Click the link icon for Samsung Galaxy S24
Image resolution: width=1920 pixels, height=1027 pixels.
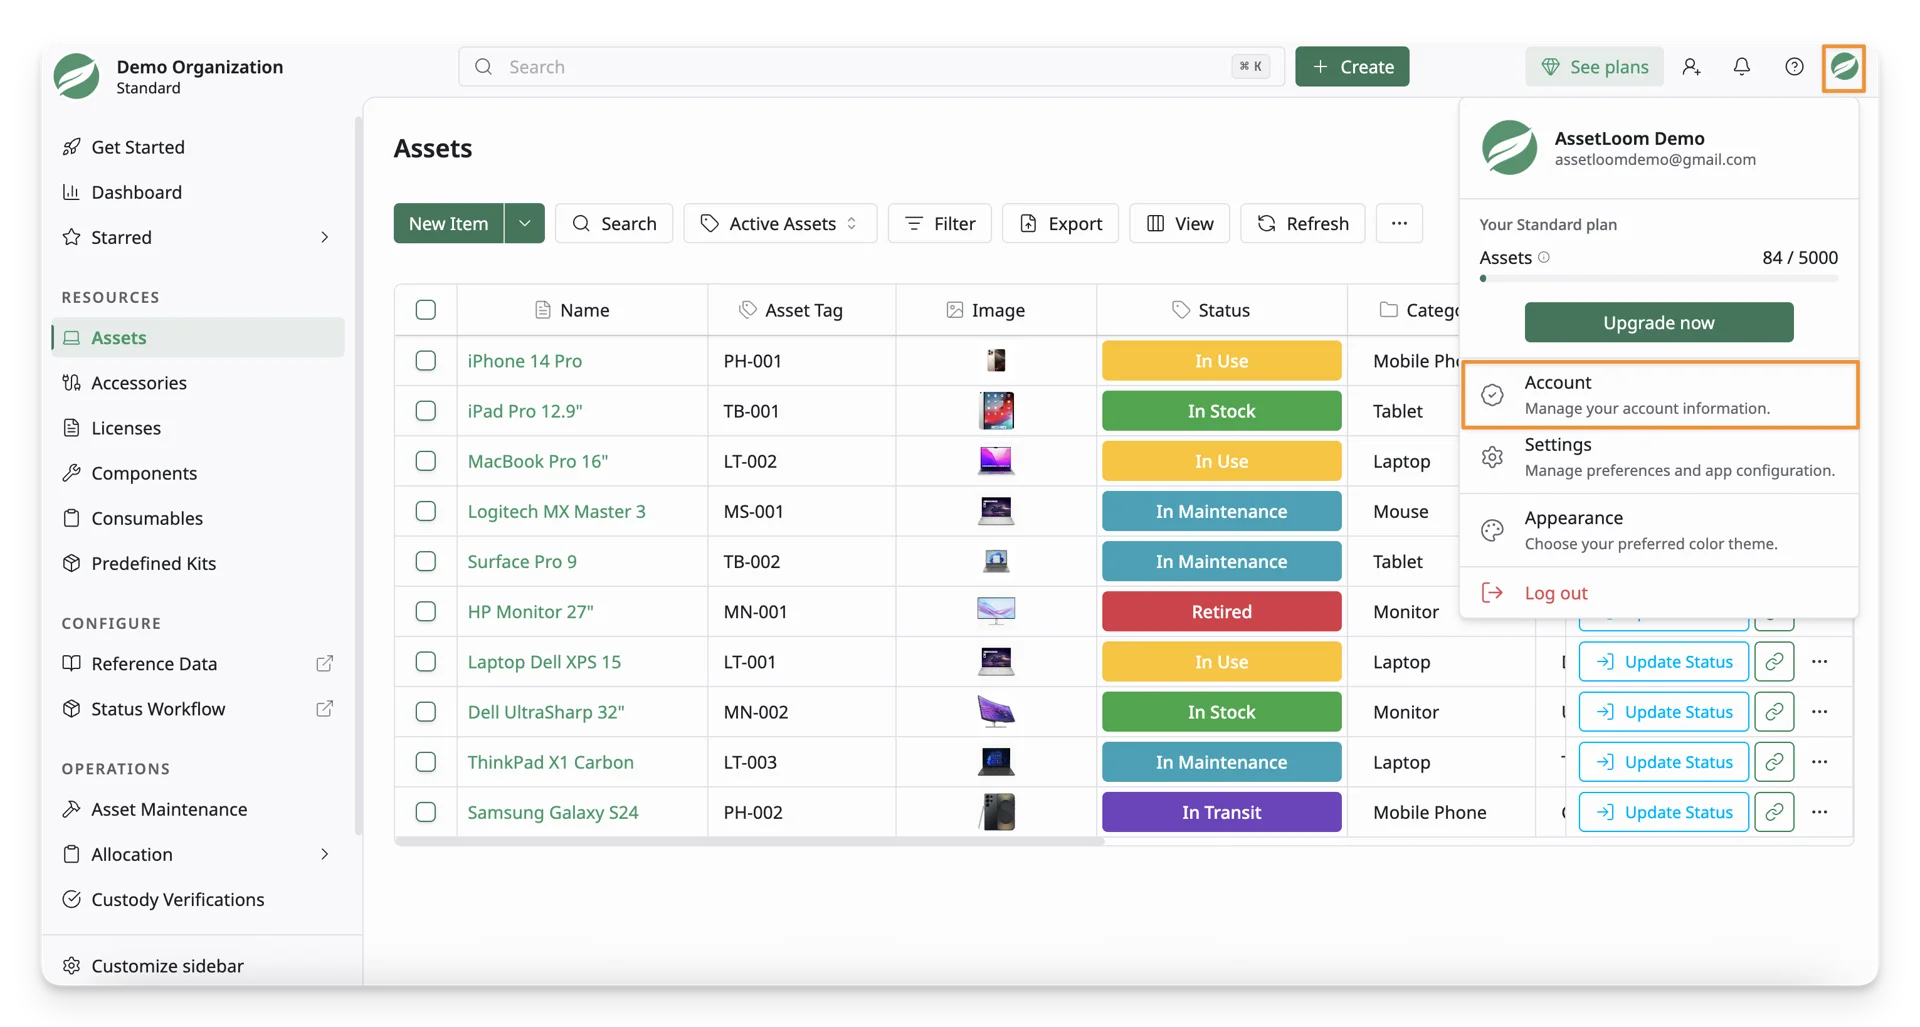1774,812
